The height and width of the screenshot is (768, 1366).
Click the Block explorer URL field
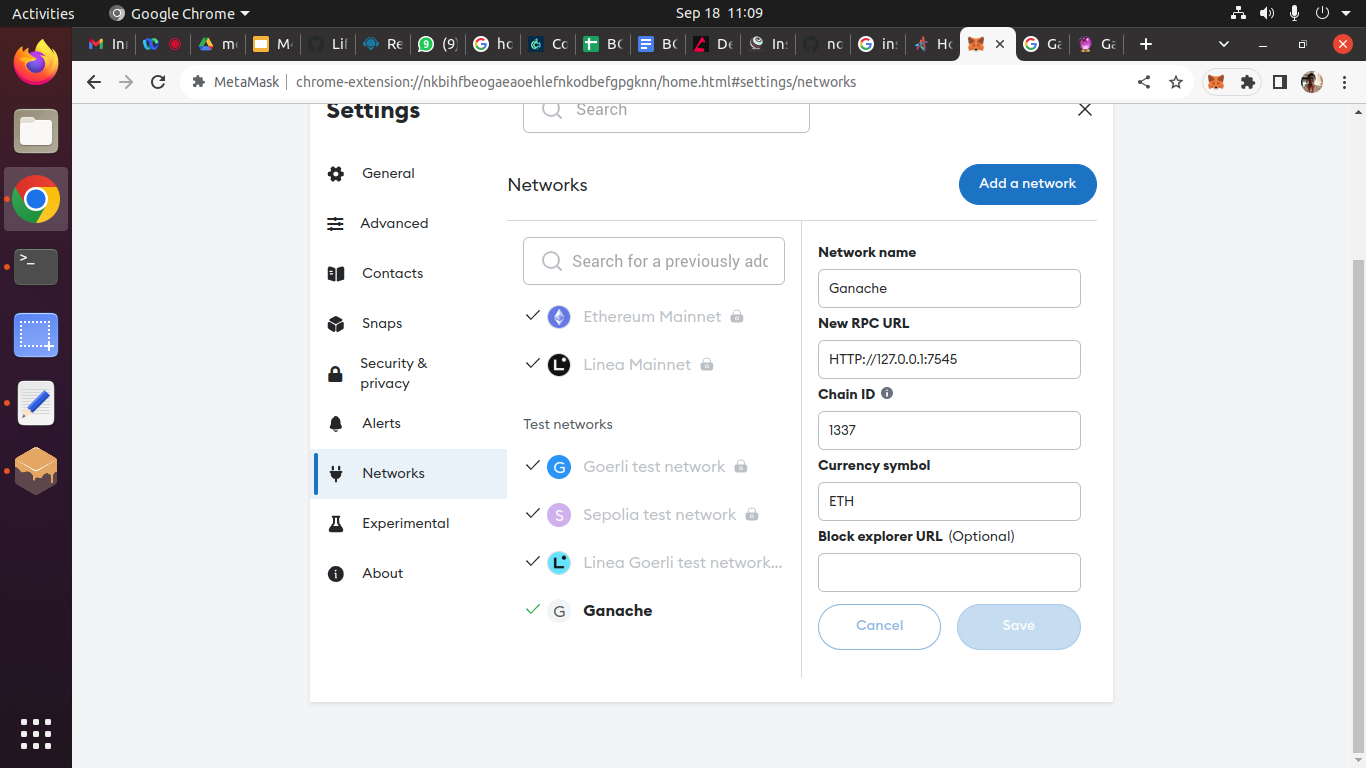pyautogui.click(x=949, y=572)
